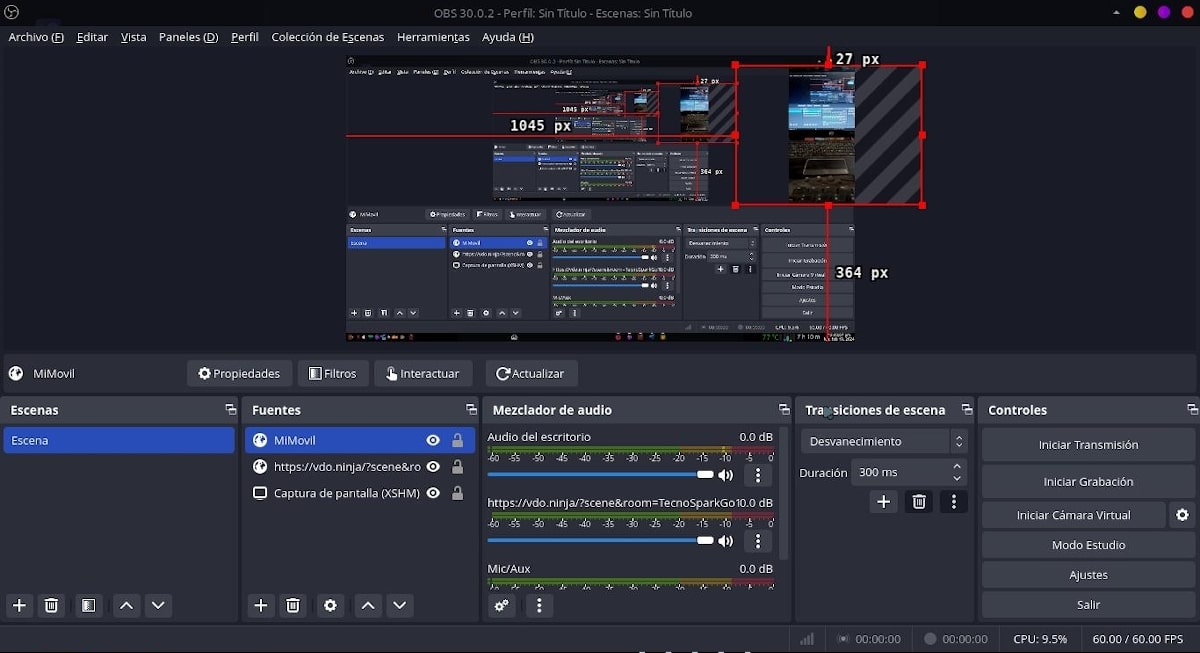Mute the Audio del escritorio speaker
Image resolution: width=1200 pixels, height=653 pixels.
725,475
